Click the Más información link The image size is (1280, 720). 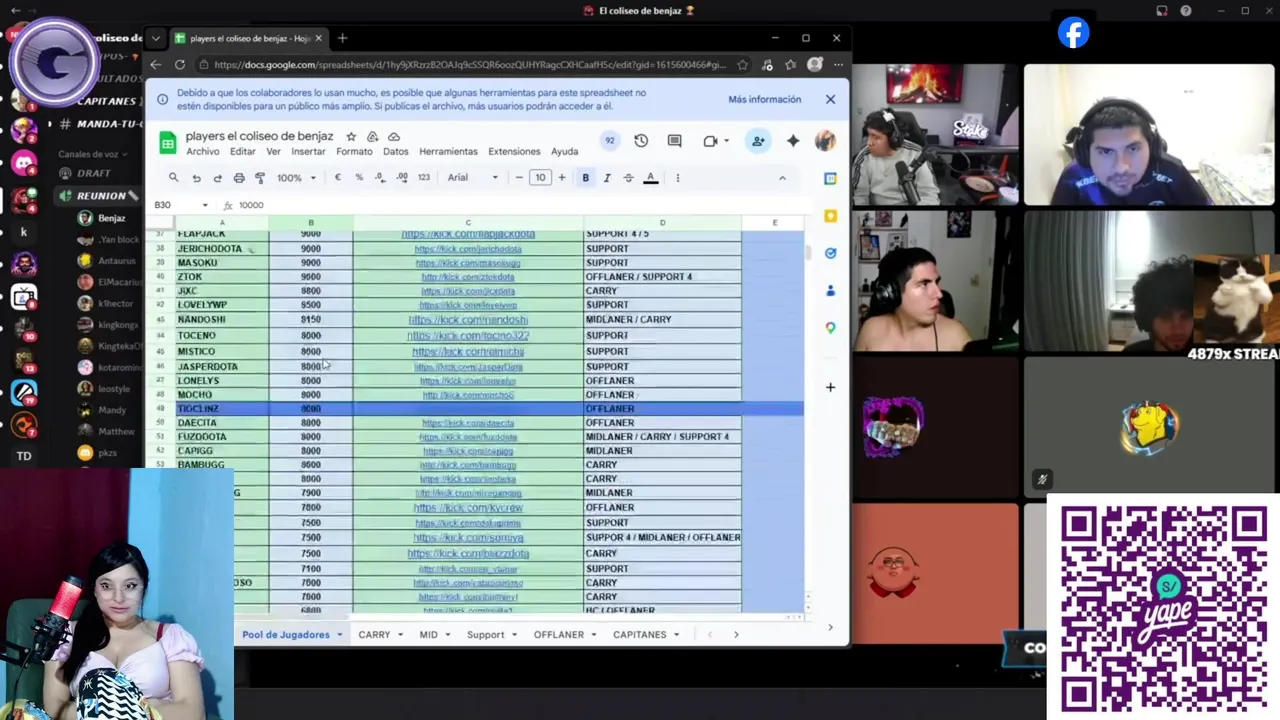[765, 100]
